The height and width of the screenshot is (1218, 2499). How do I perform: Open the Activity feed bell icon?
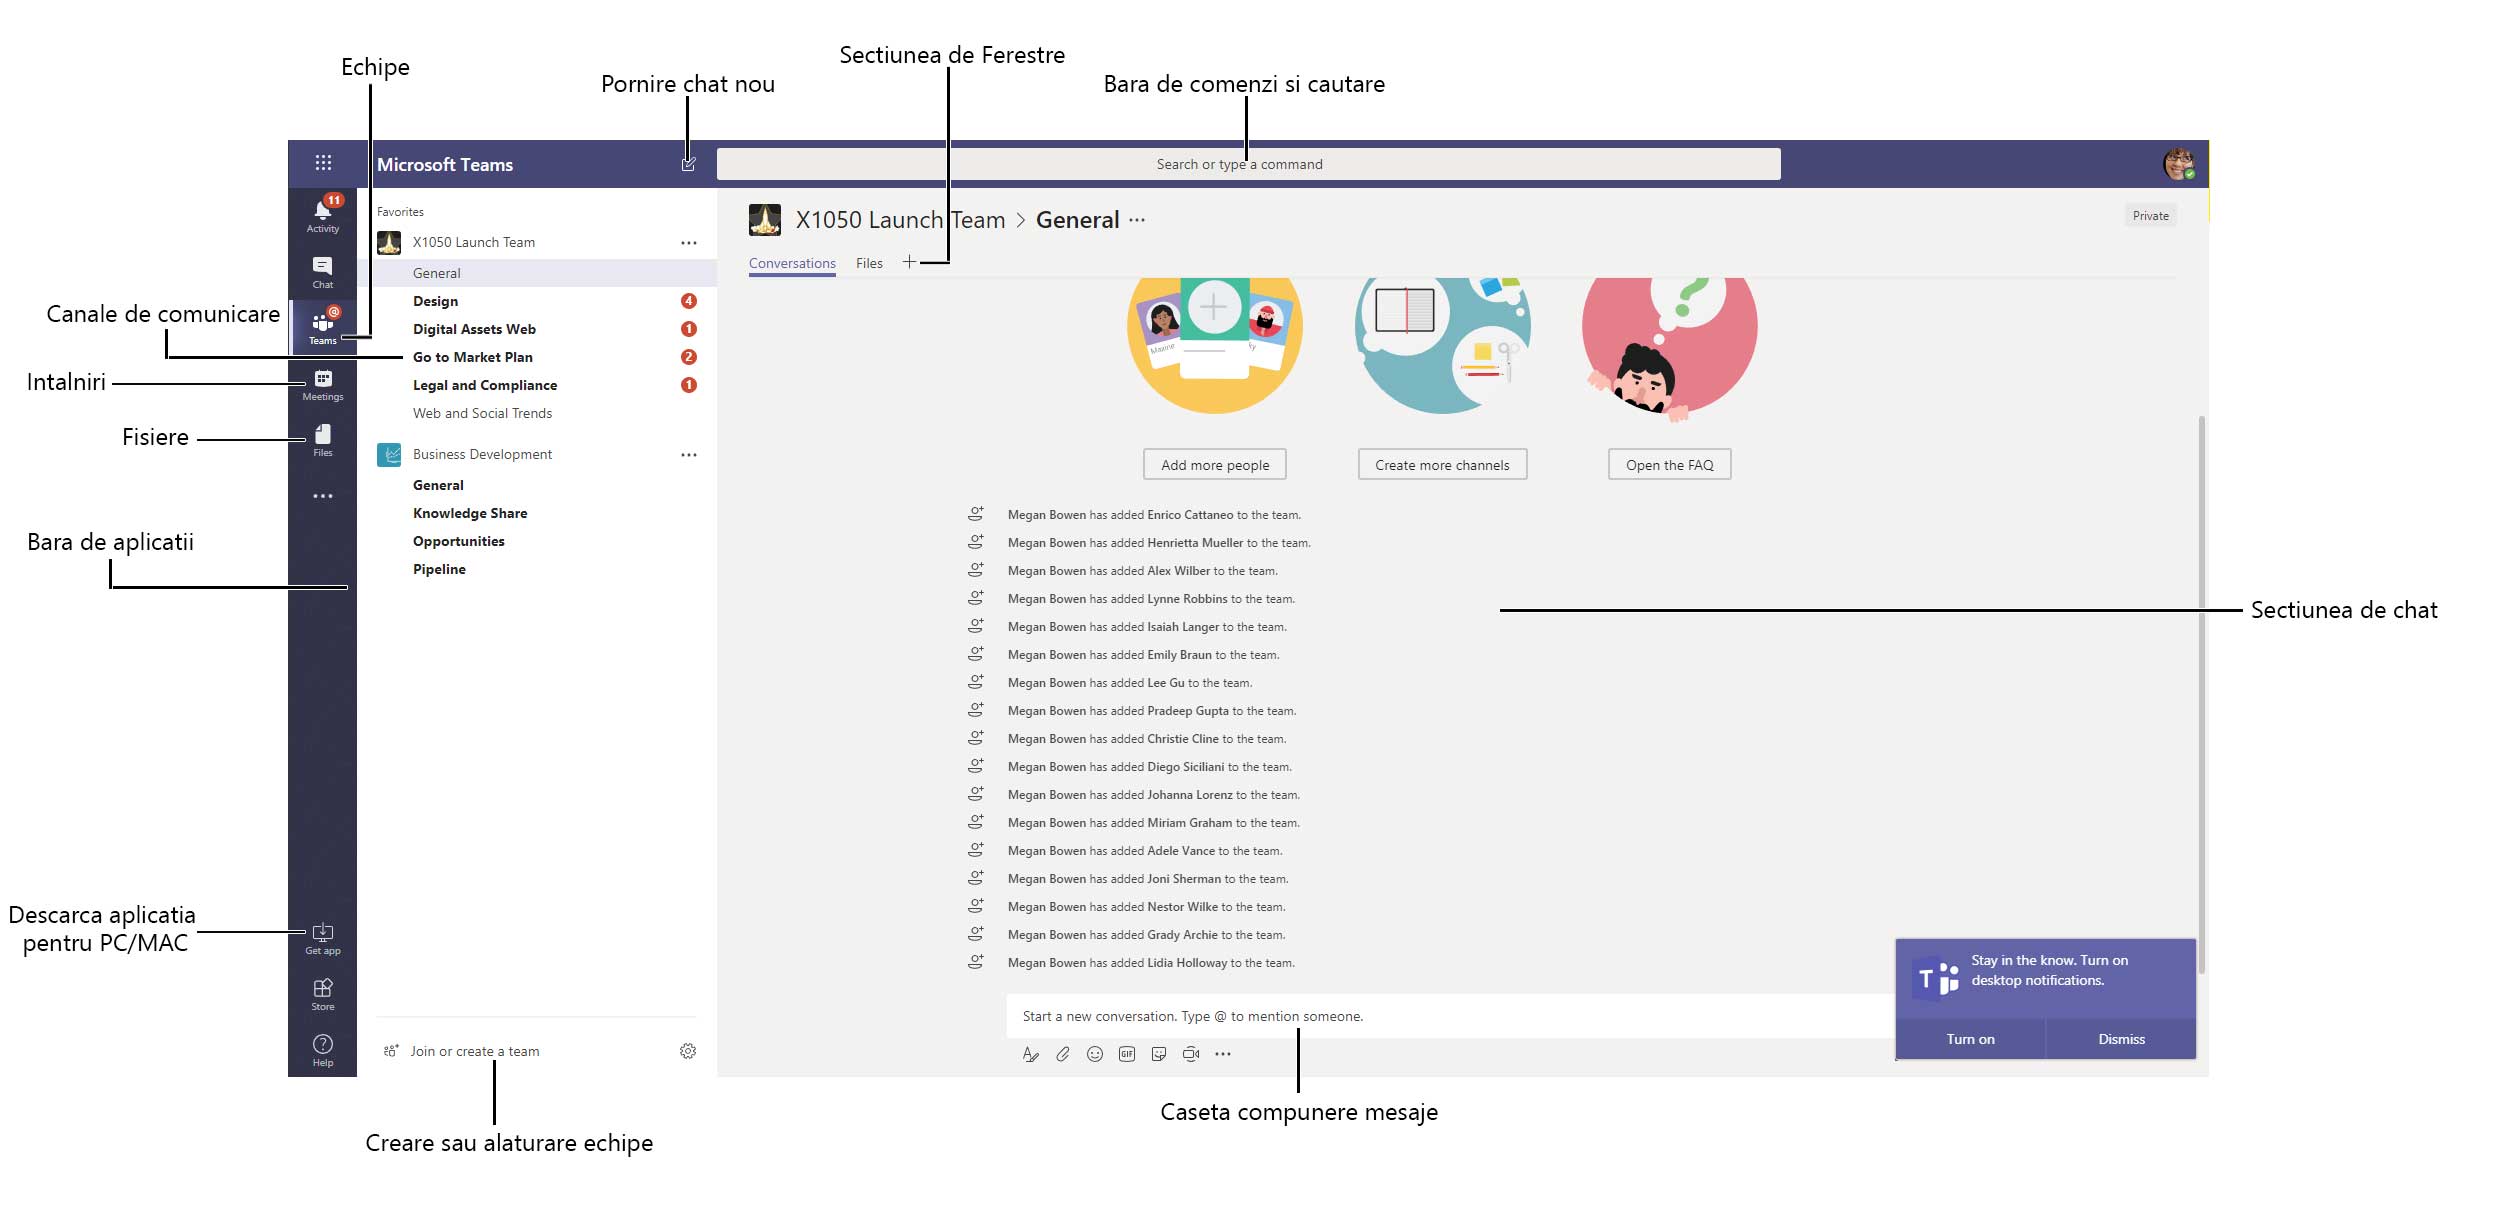pos(322,215)
